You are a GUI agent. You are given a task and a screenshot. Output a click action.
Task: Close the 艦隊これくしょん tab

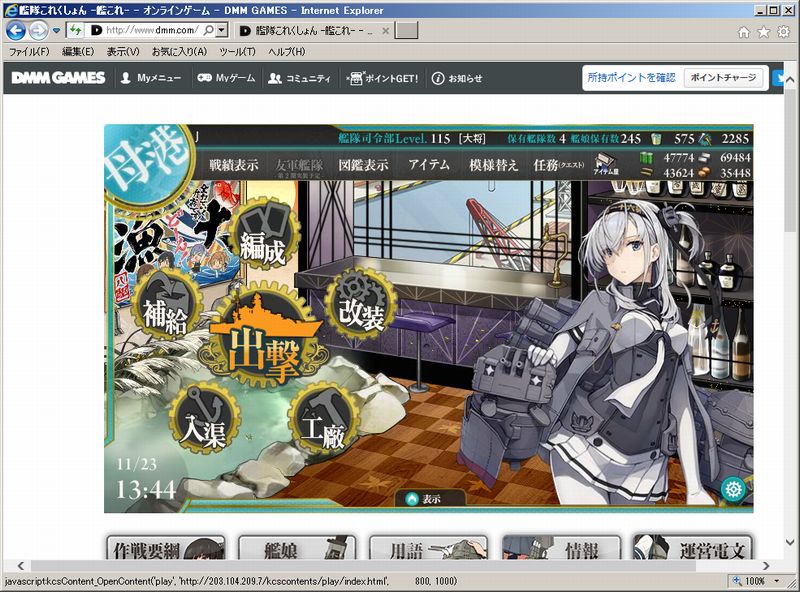pyautogui.click(x=386, y=31)
